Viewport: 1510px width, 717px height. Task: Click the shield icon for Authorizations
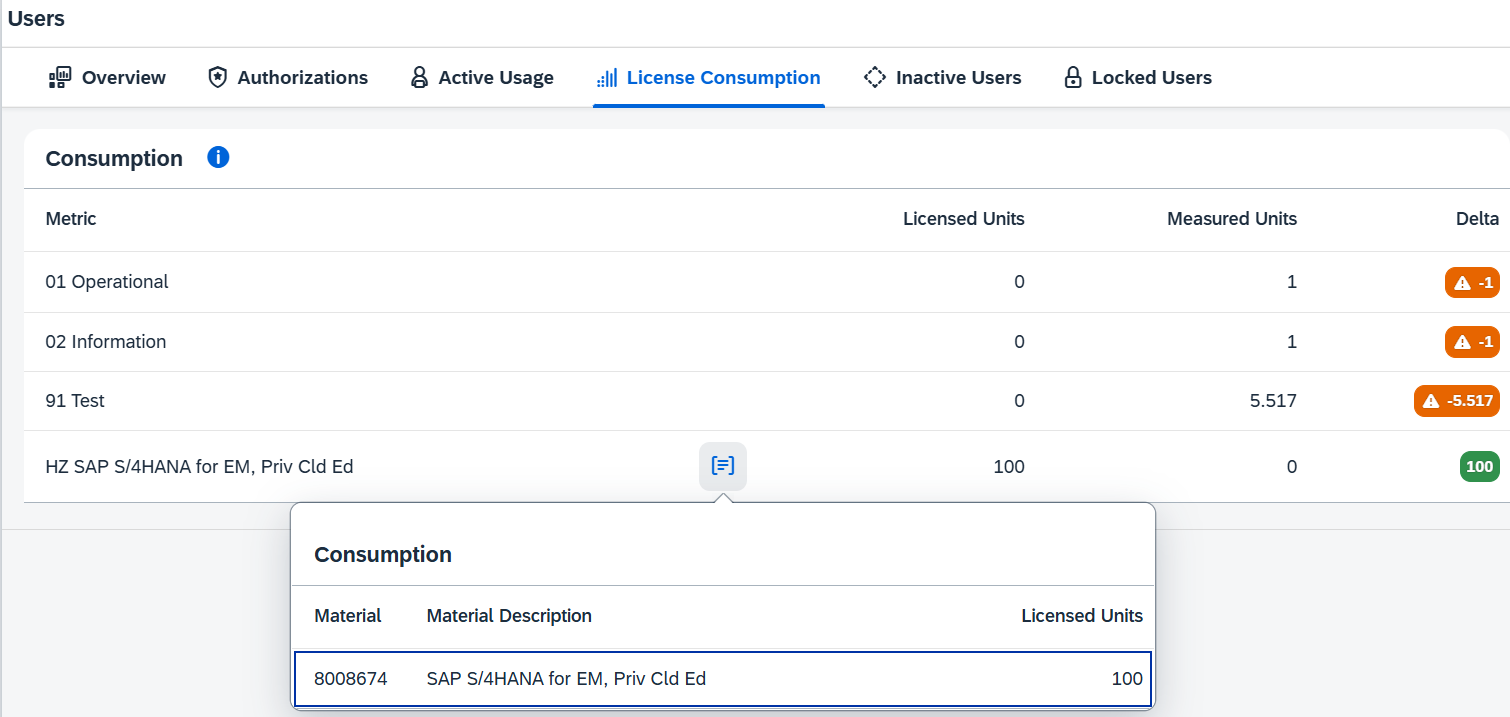pyautogui.click(x=217, y=78)
